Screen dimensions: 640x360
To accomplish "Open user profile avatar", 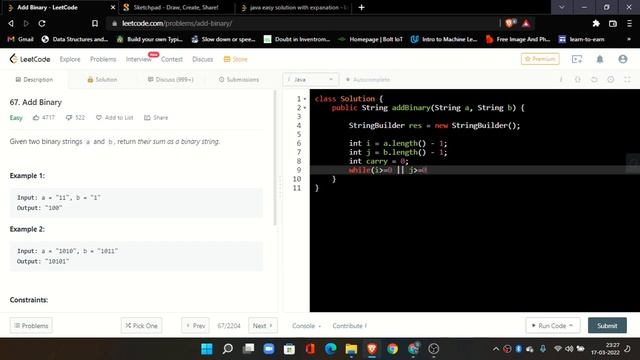I will tap(622, 59).
